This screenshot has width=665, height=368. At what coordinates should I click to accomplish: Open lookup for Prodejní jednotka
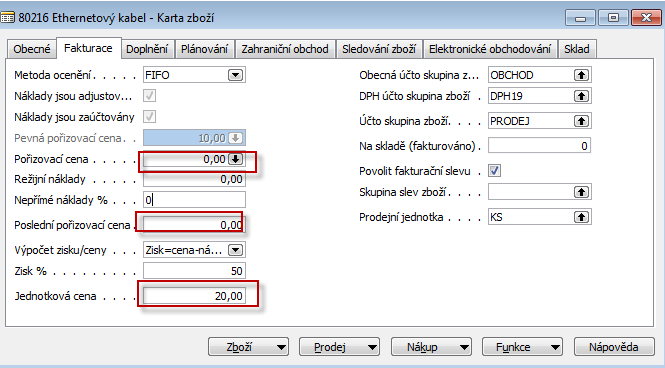tap(581, 217)
